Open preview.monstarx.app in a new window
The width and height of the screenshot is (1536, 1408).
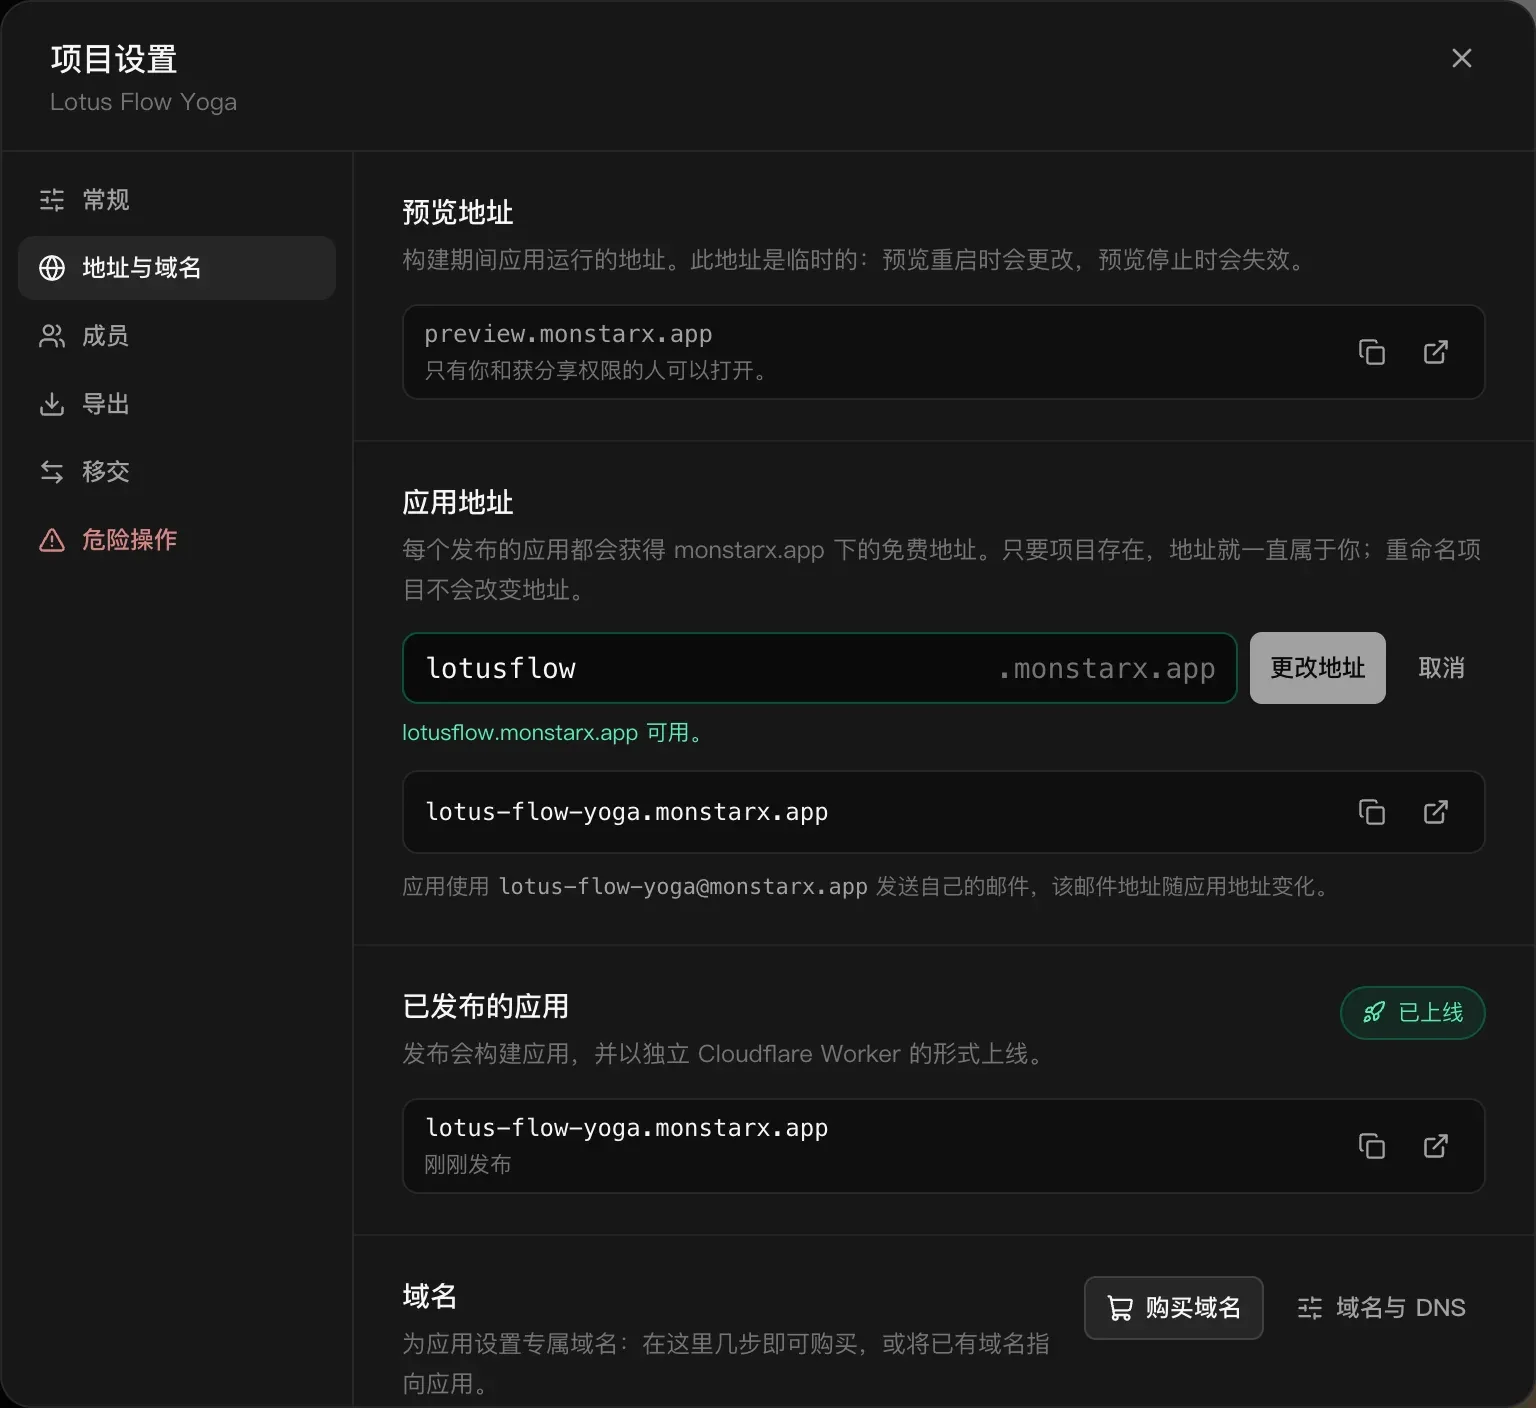[1436, 352]
